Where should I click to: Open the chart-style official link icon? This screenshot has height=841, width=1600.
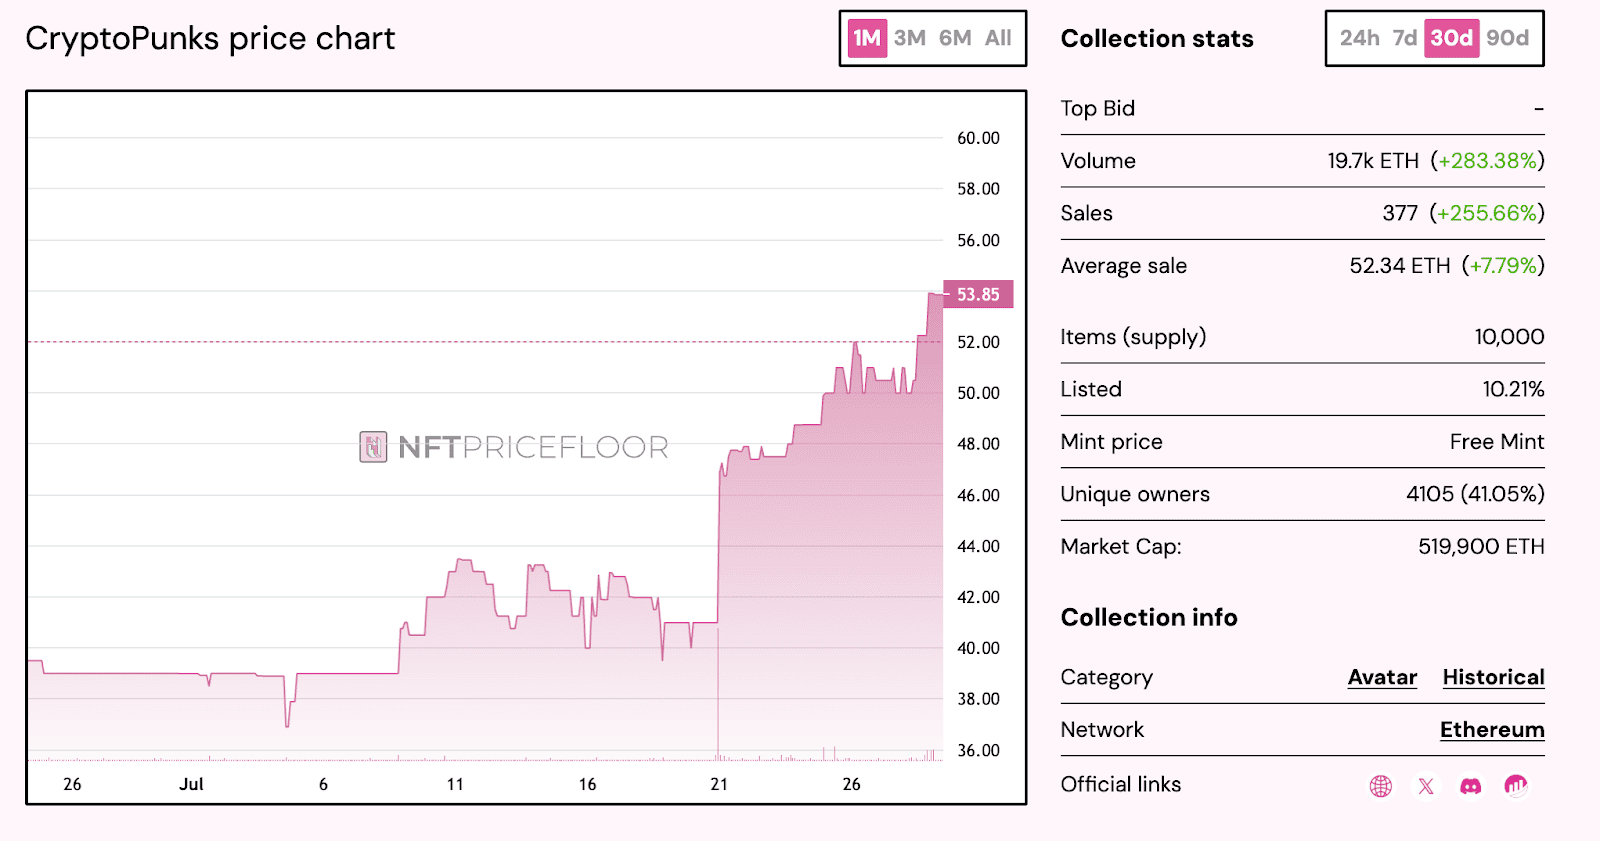tap(1516, 786)
